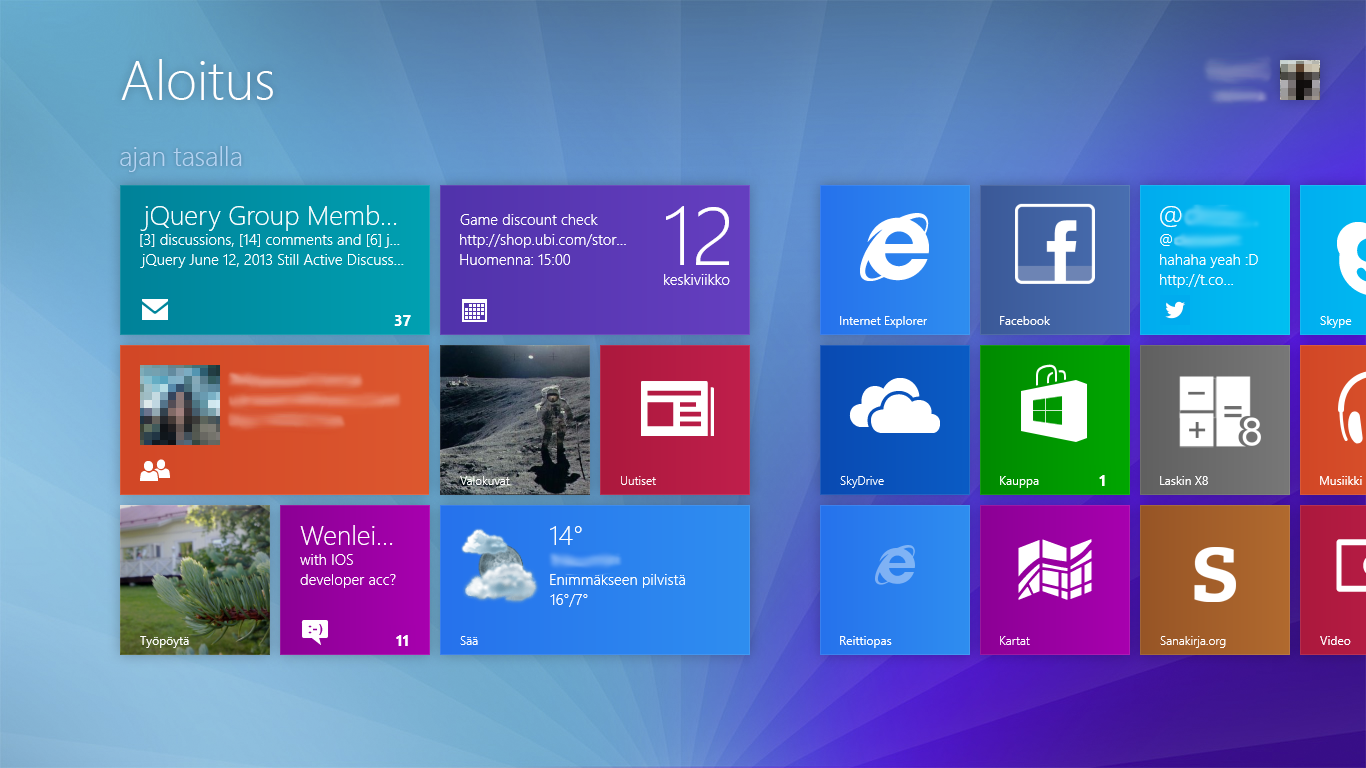
Task: Click the 'keskiviikko' weekday label
Action: (696, 280)
